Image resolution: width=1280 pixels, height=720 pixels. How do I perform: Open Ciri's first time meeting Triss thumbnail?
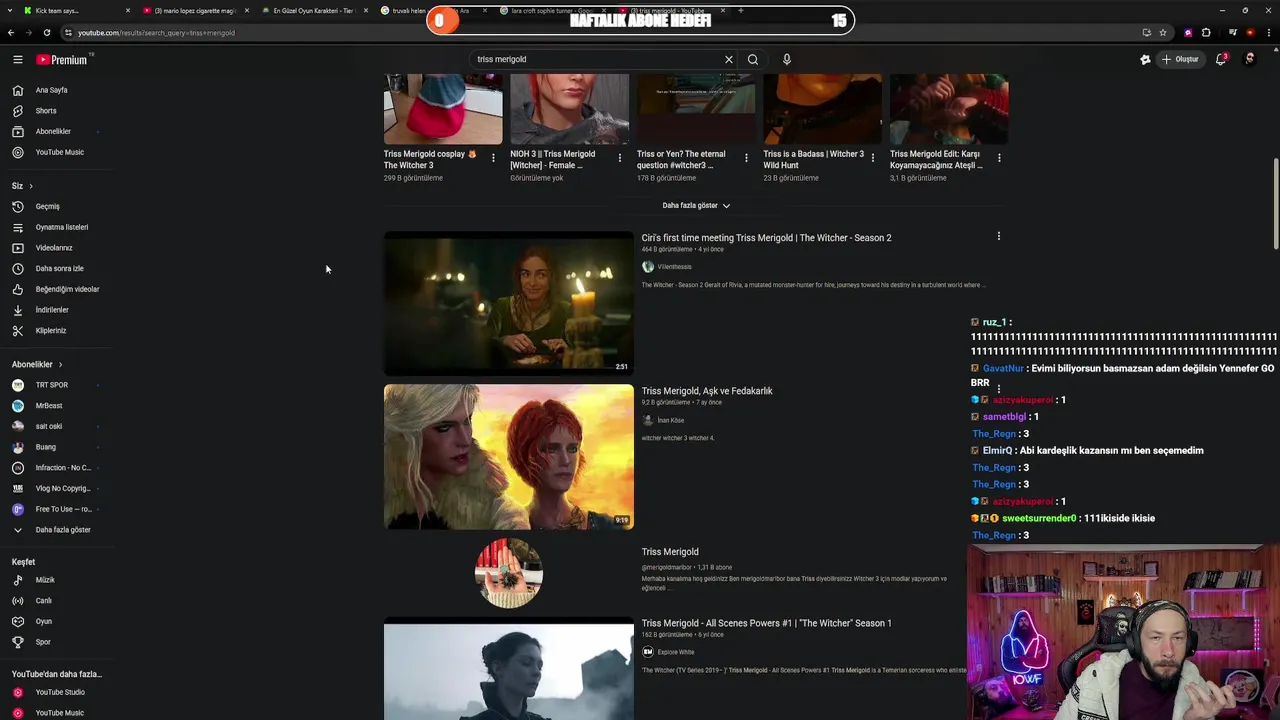coord(509,303)
